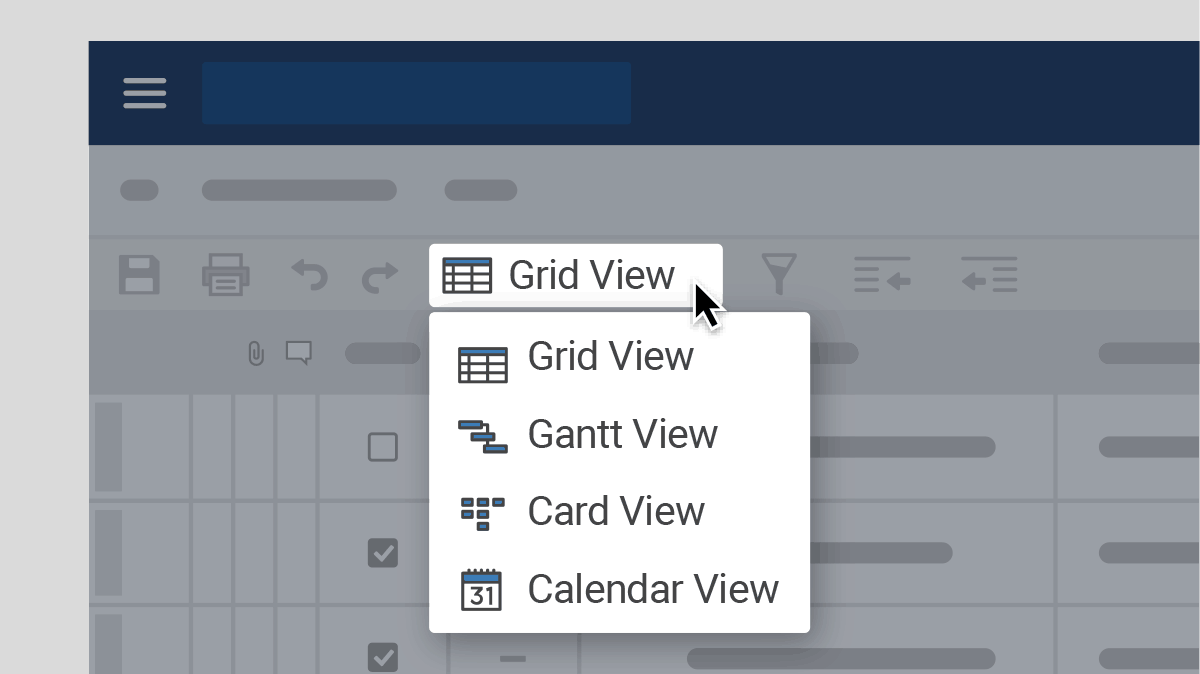Choose Card View option

click(615, 512)
